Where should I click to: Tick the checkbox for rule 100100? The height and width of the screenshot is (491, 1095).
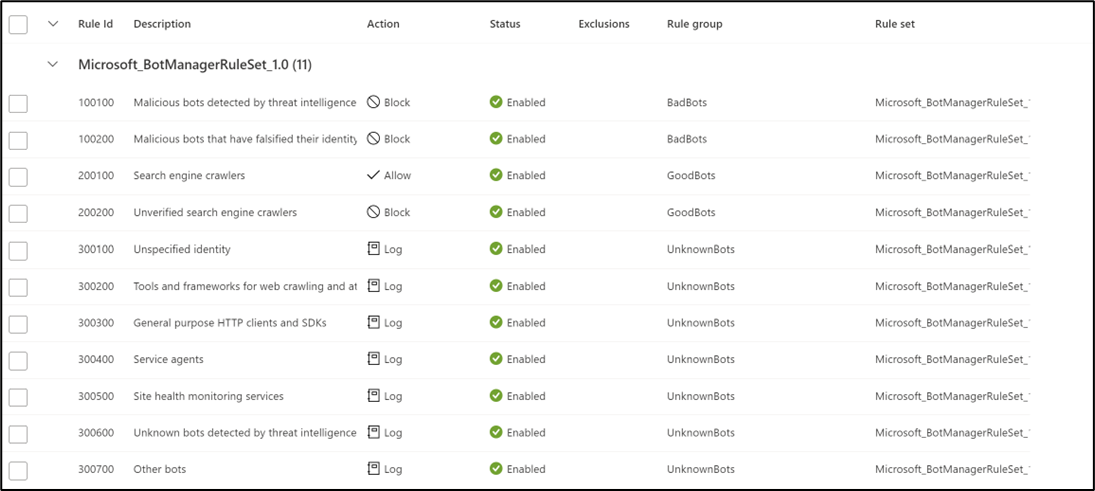pos(18,103)
